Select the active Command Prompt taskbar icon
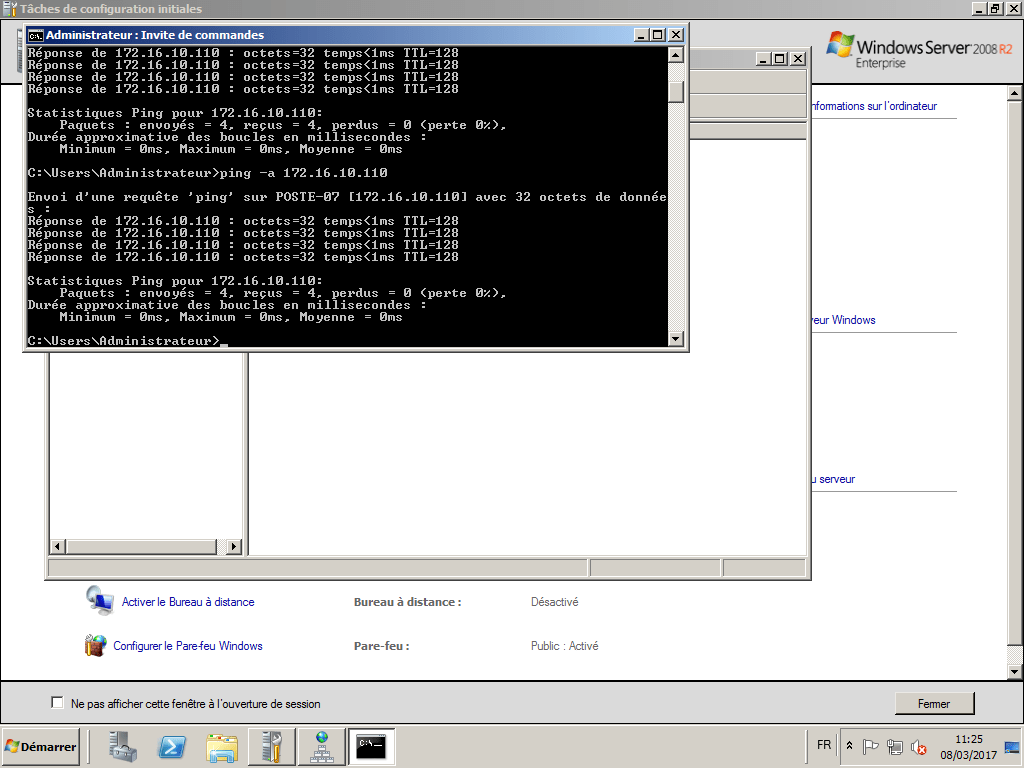Viewport: 1024px width, 768px height. pyautogui.click(x=371, y=746)
